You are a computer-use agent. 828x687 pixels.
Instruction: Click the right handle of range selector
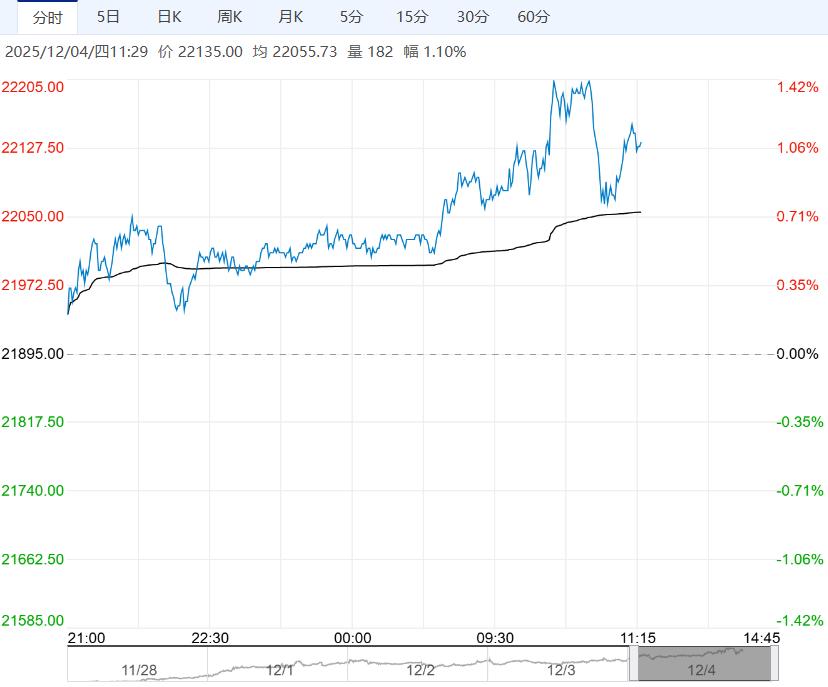775,664
